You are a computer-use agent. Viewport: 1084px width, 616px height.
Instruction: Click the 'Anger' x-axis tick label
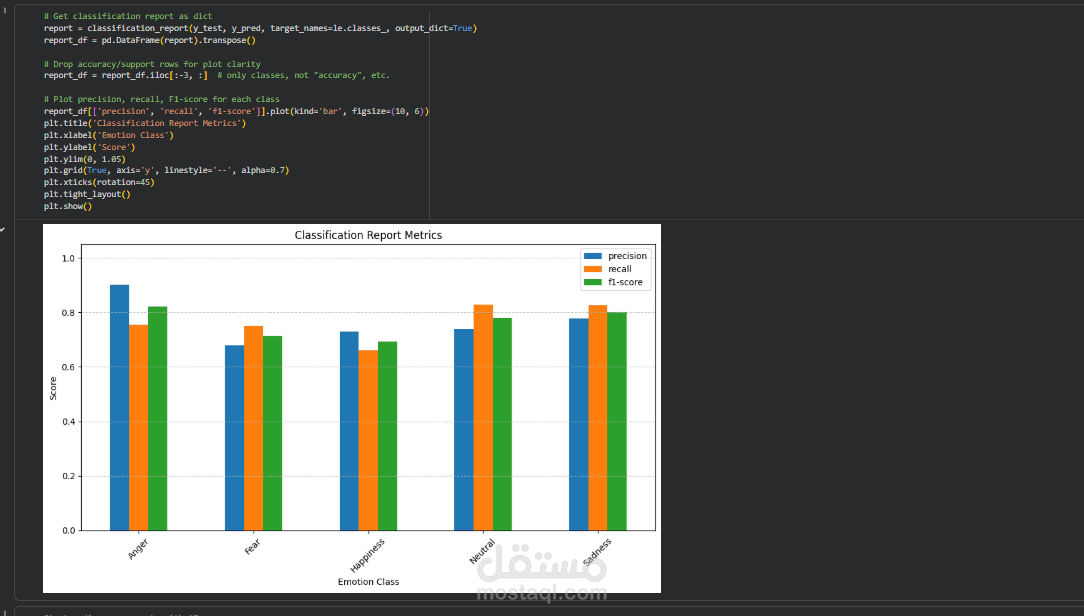pos(138,549)
